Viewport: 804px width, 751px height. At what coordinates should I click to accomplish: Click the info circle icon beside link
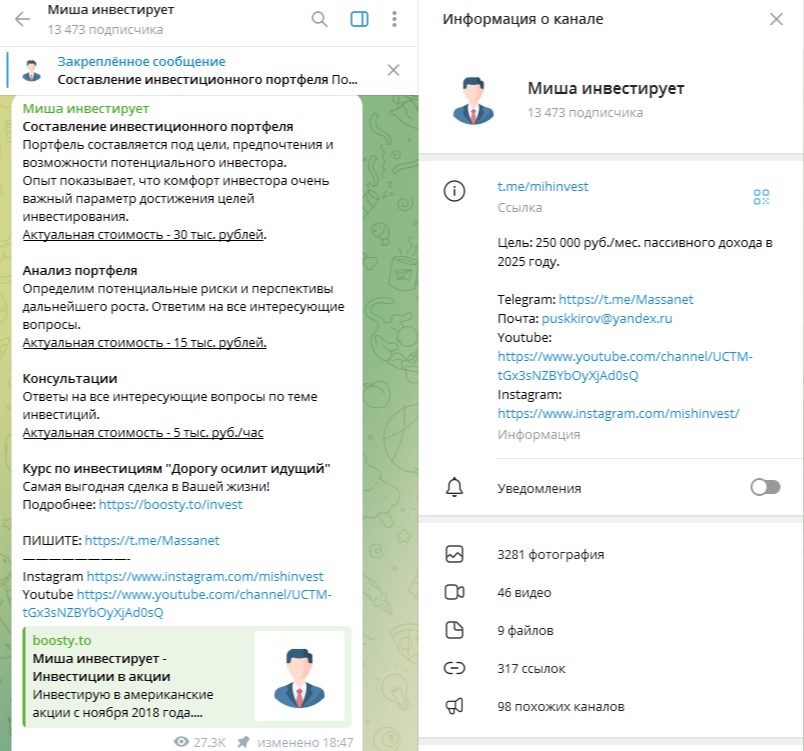[x=454, y=191]
